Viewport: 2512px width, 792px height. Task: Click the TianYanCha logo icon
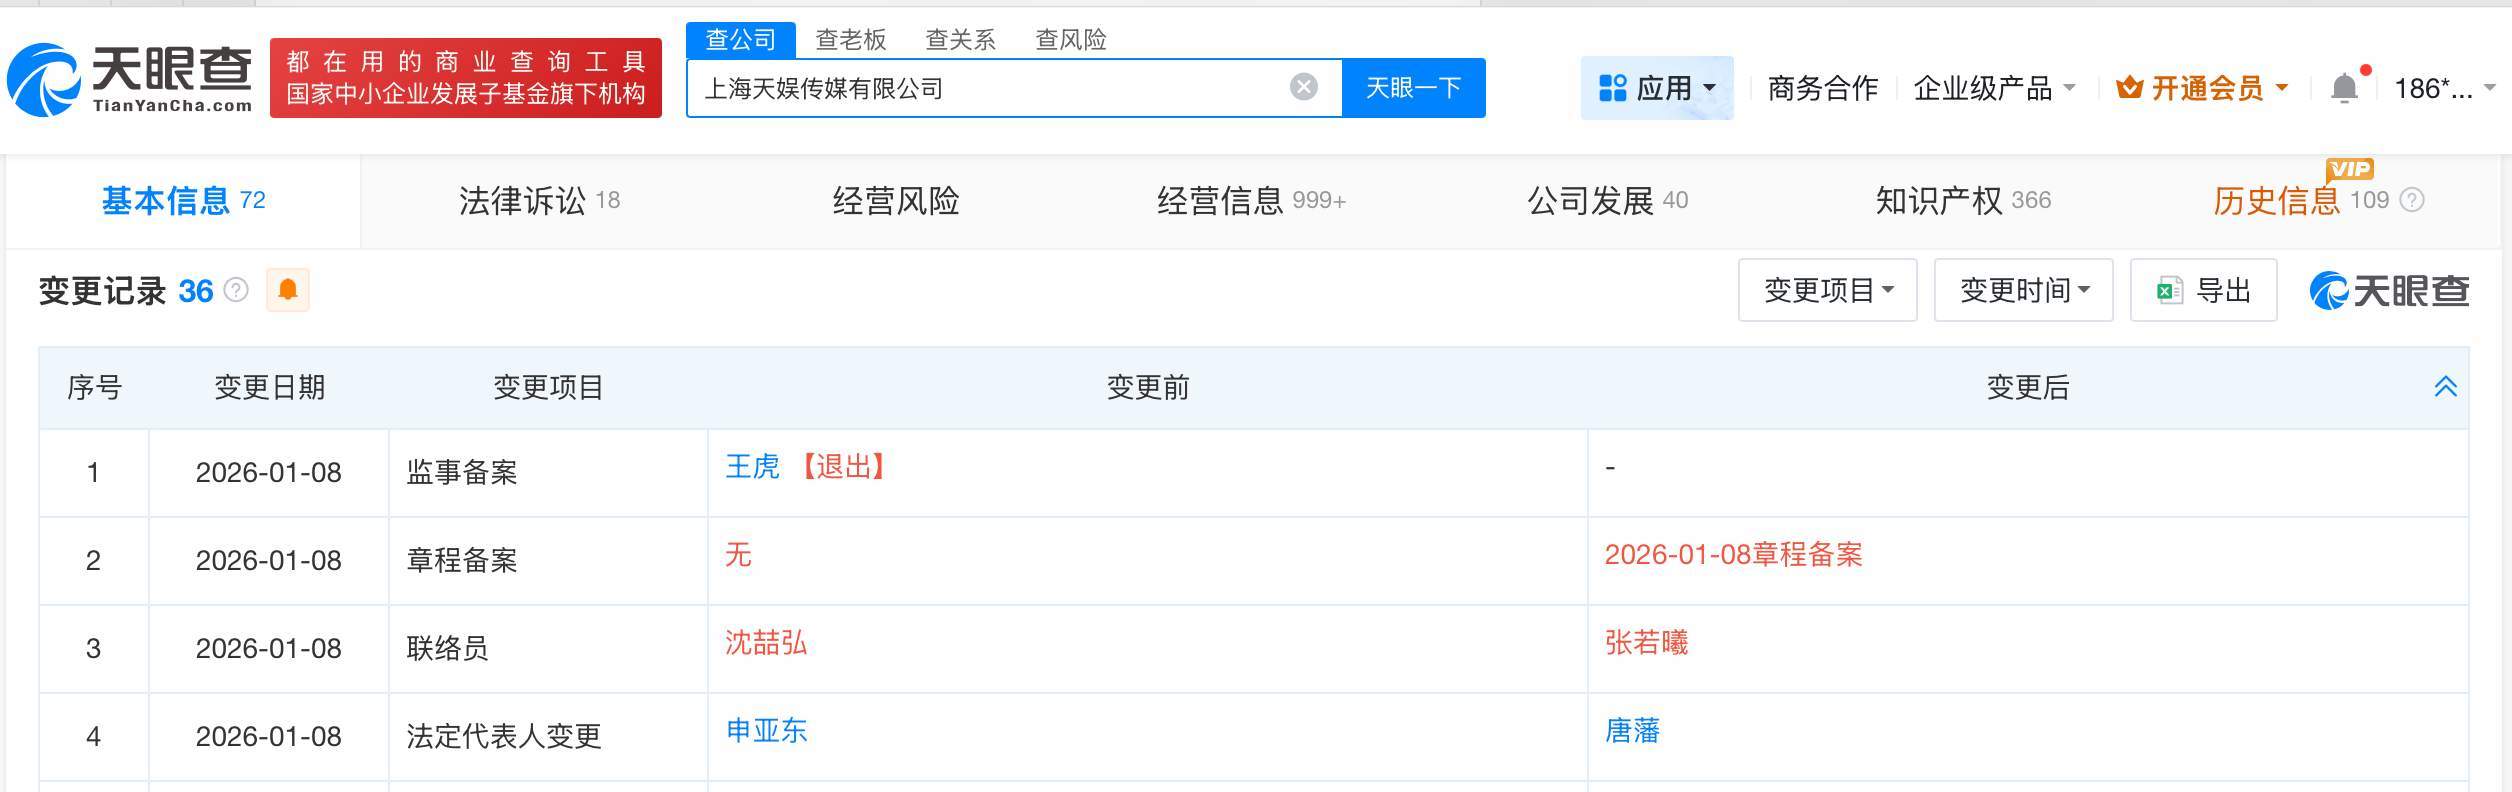pos(44,80)
